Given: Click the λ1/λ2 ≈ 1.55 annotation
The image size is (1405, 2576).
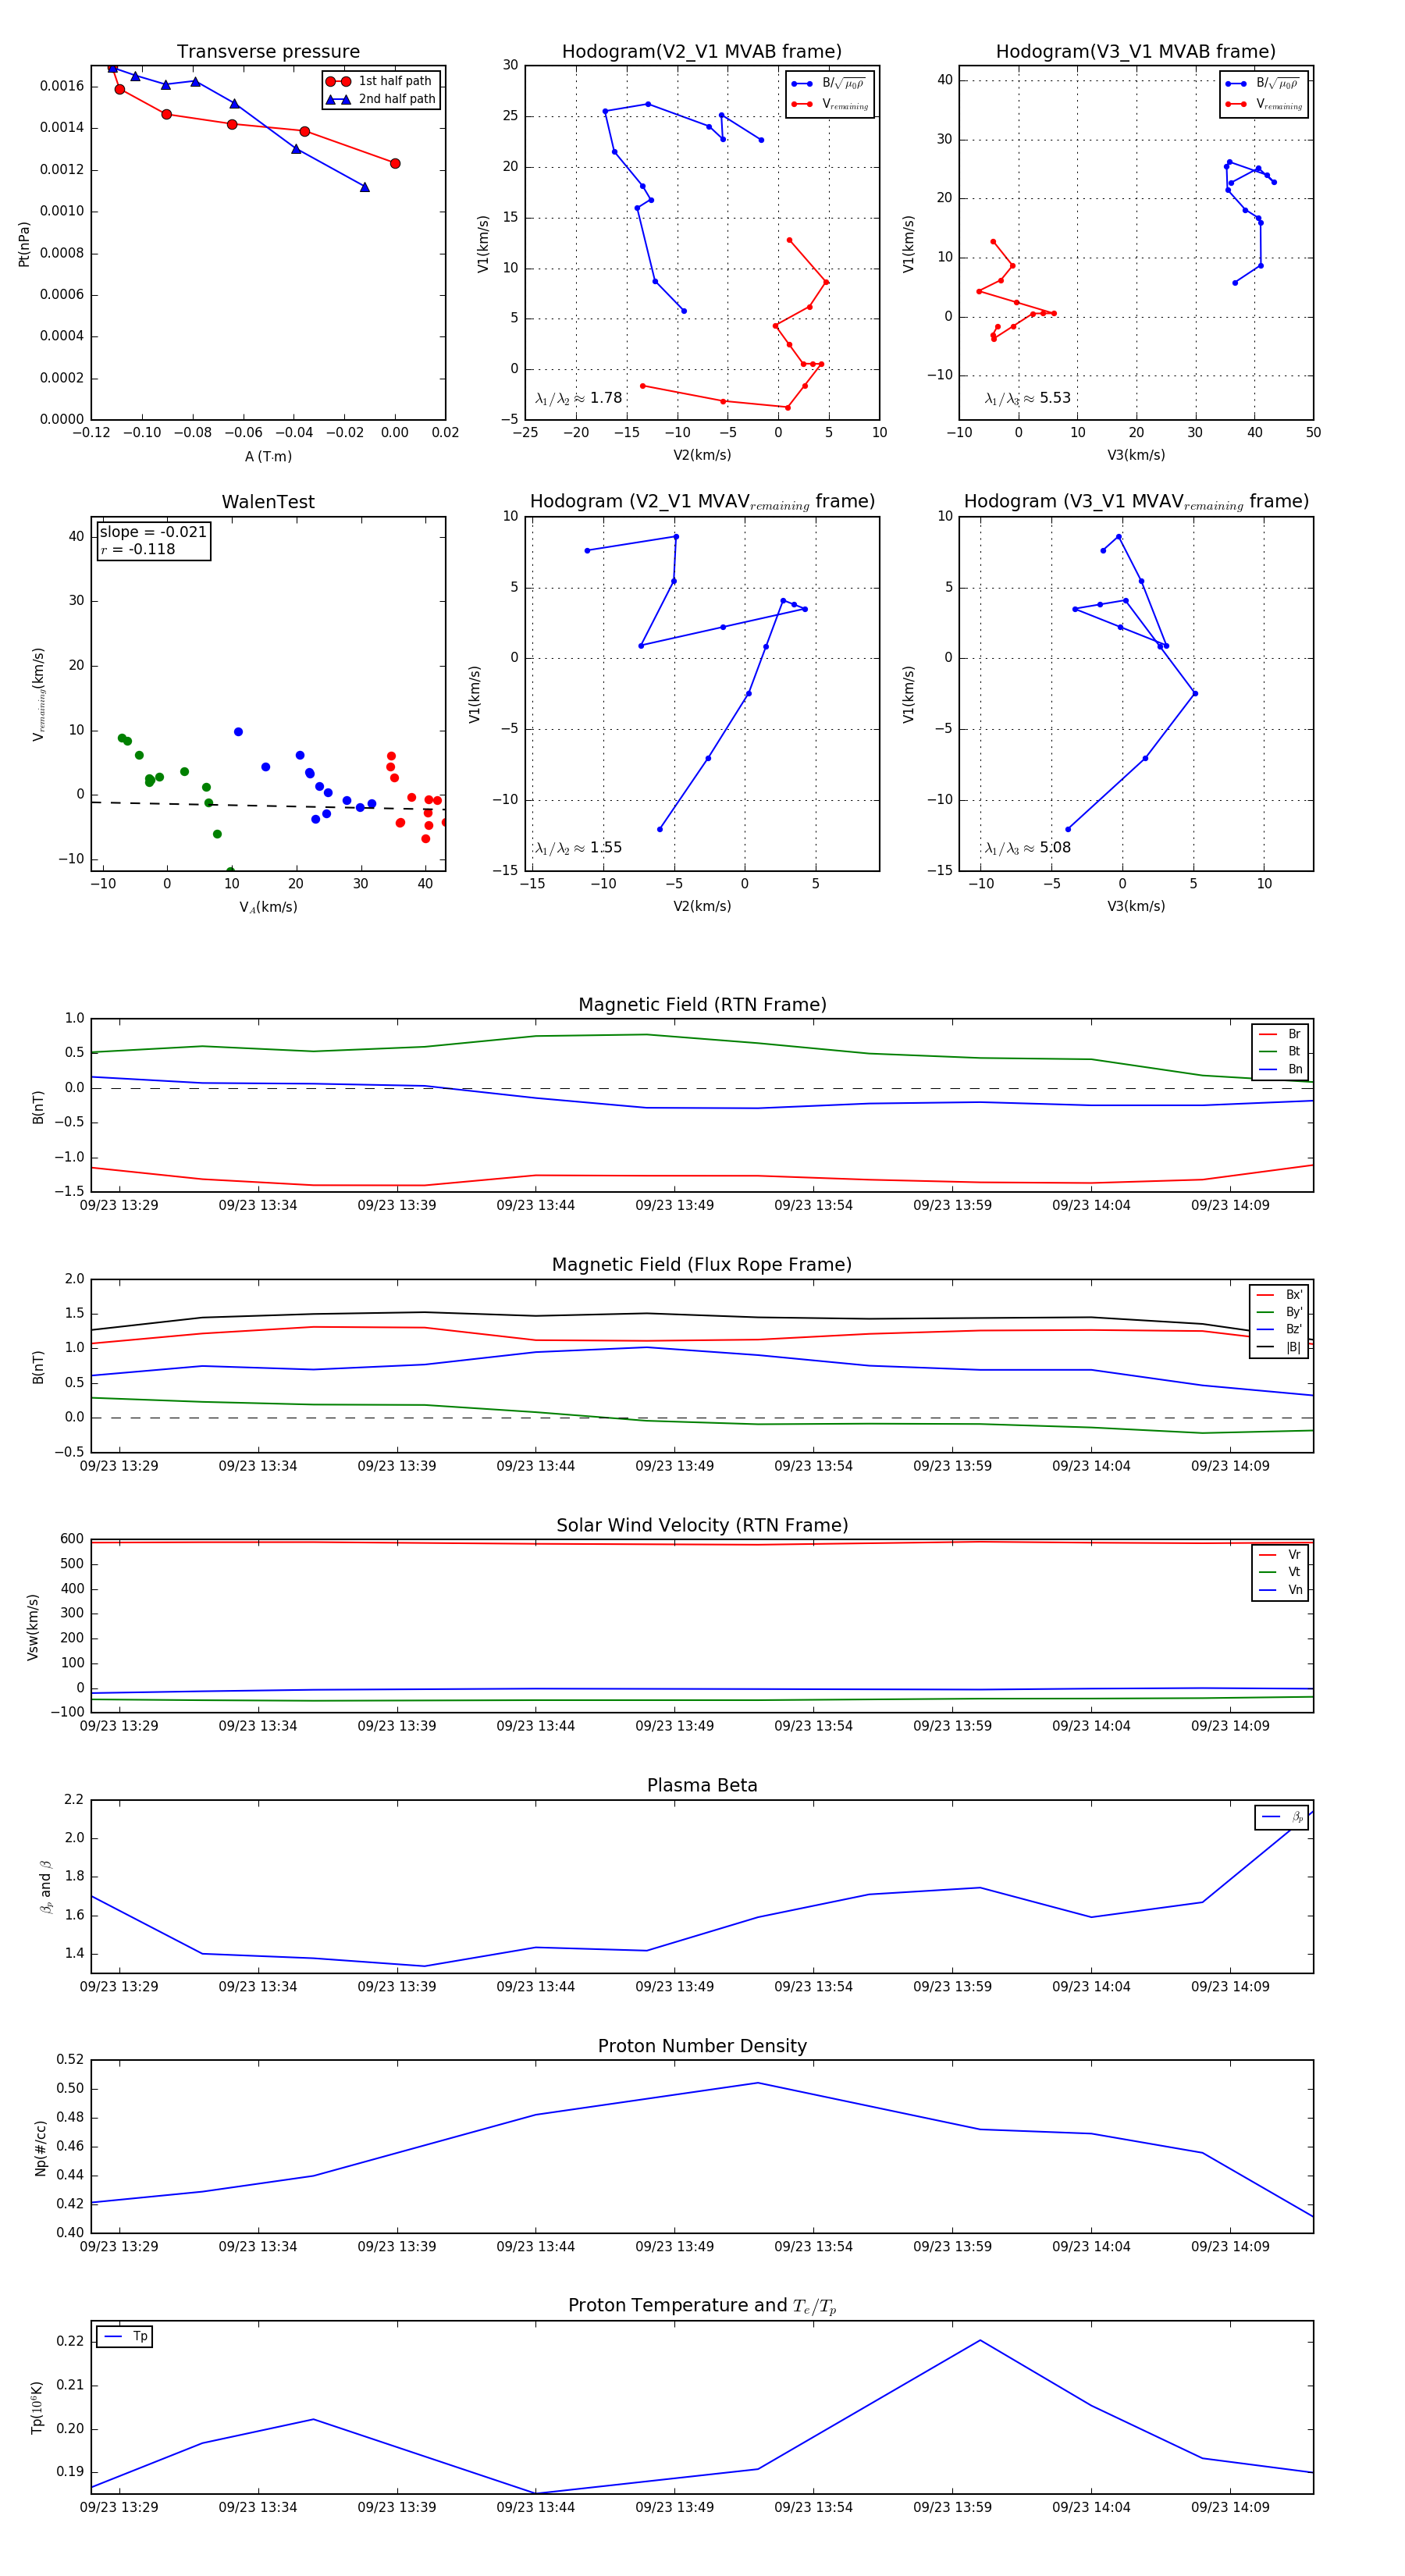Looking at the screenshot, I should coord(578,848).
